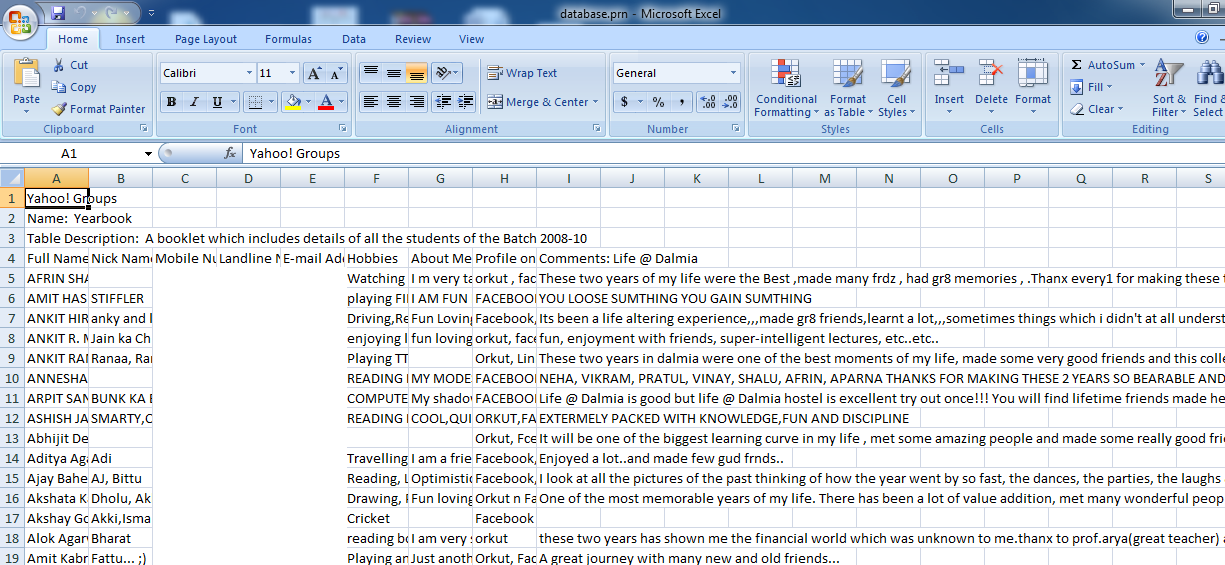Align text to the right

416,102
